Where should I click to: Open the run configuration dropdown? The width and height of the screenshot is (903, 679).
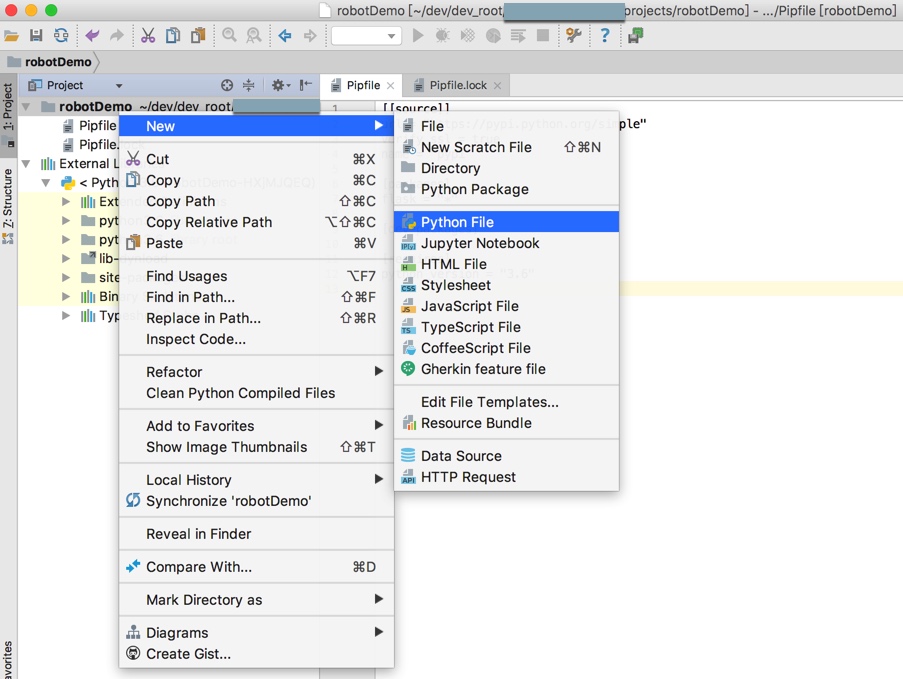[366, 36]
